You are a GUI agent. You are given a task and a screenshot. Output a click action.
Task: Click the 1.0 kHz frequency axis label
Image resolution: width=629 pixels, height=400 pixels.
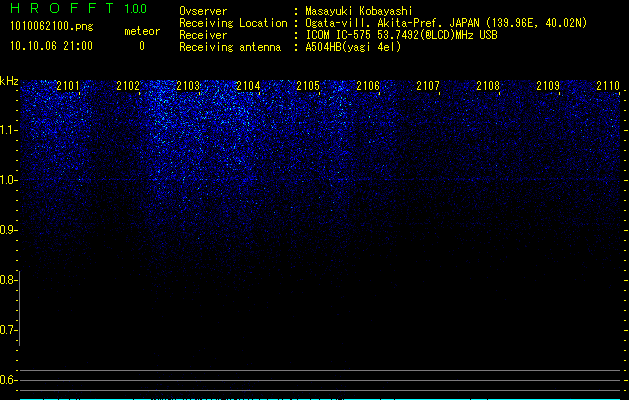pos(7,180)
